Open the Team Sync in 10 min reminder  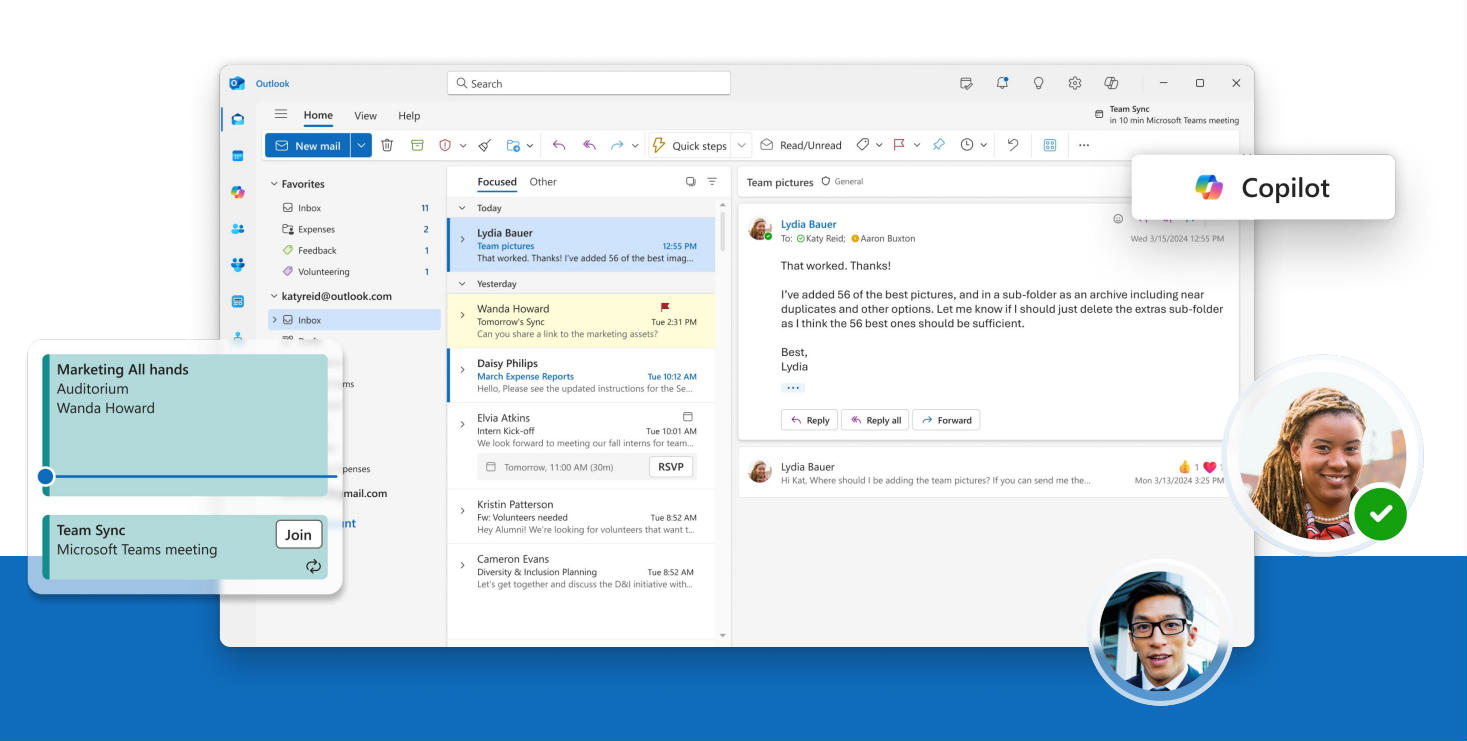point(1167,114)
